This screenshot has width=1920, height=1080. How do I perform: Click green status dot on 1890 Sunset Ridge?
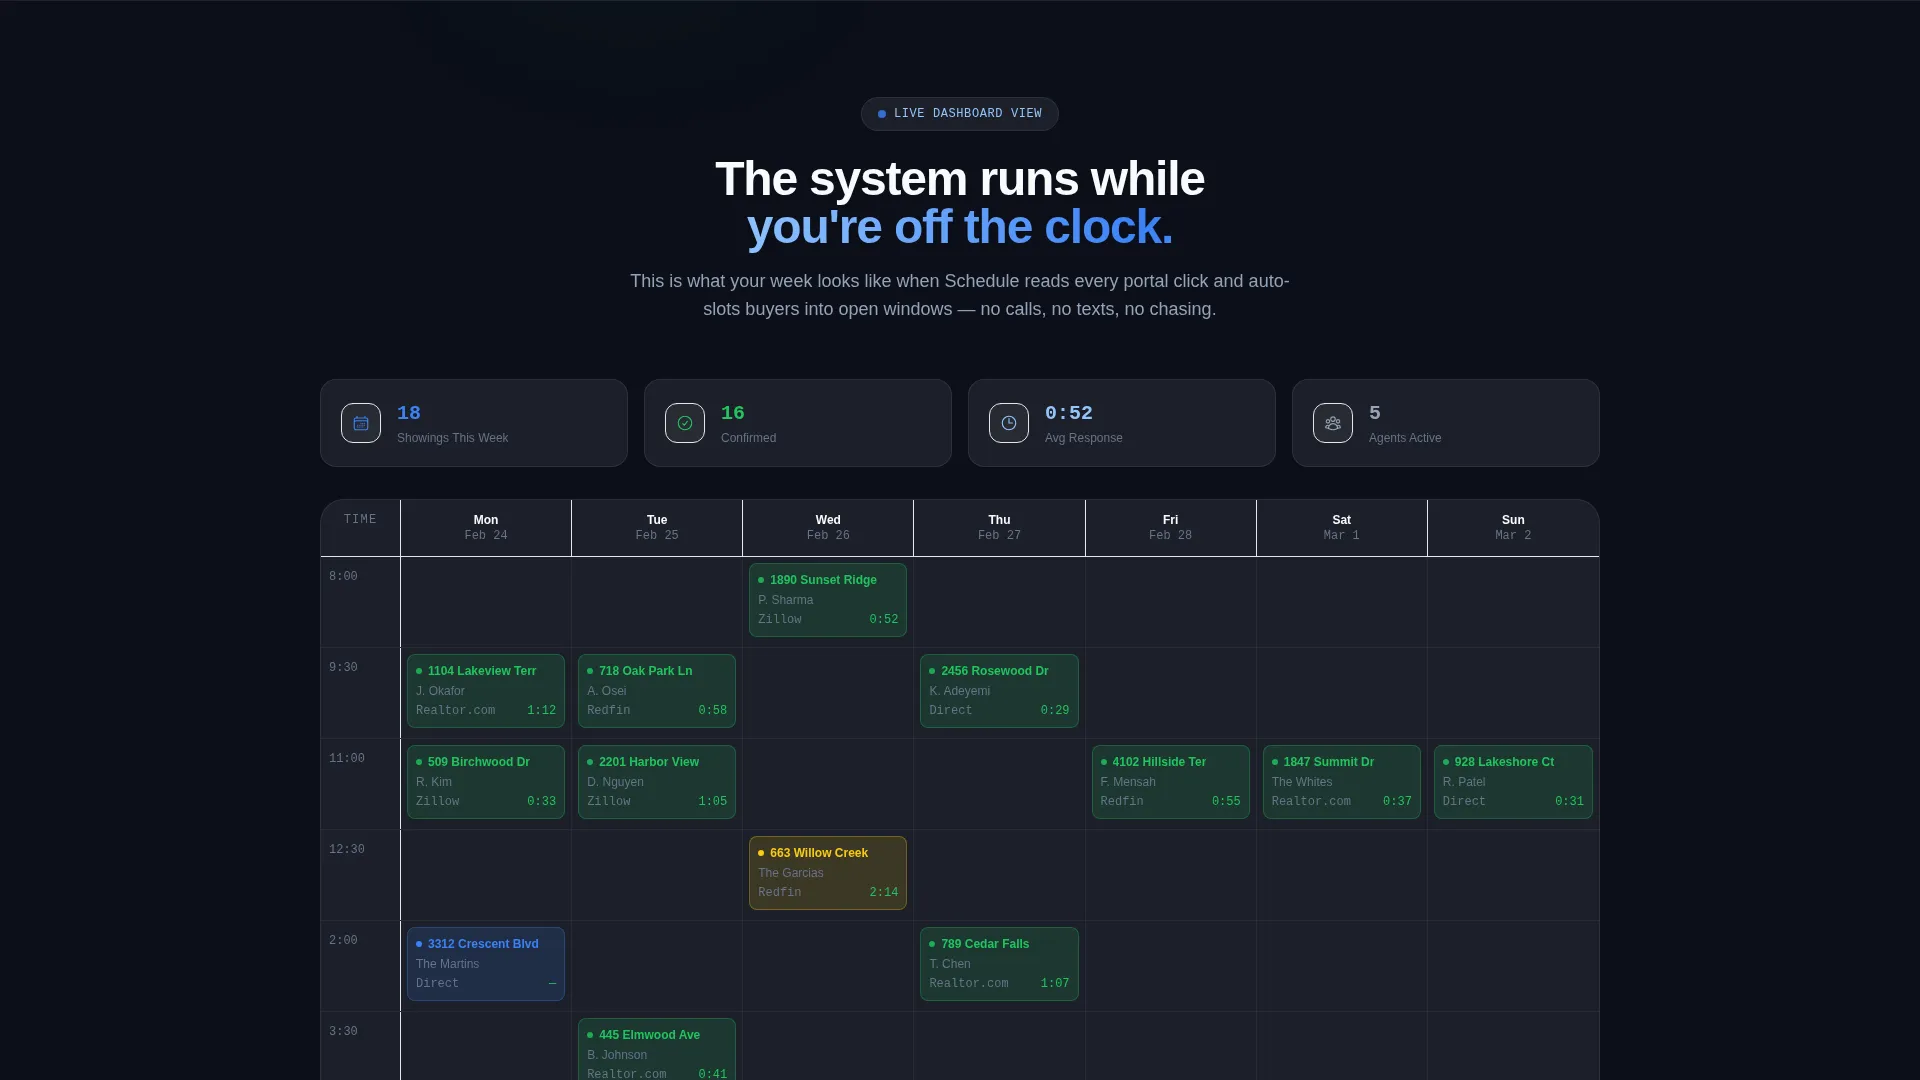[761, 580]
